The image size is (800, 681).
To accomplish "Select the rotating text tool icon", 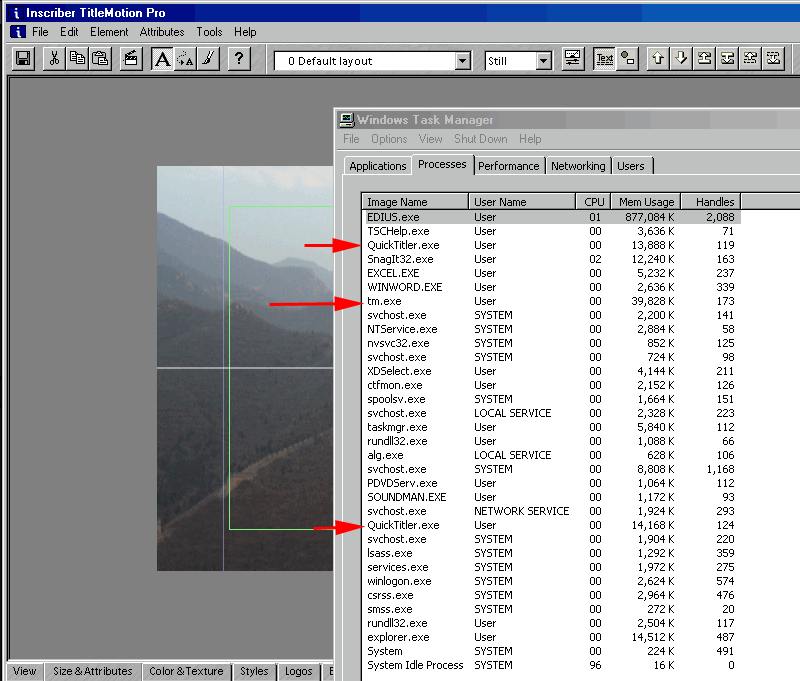I will [x=185, y=59].
